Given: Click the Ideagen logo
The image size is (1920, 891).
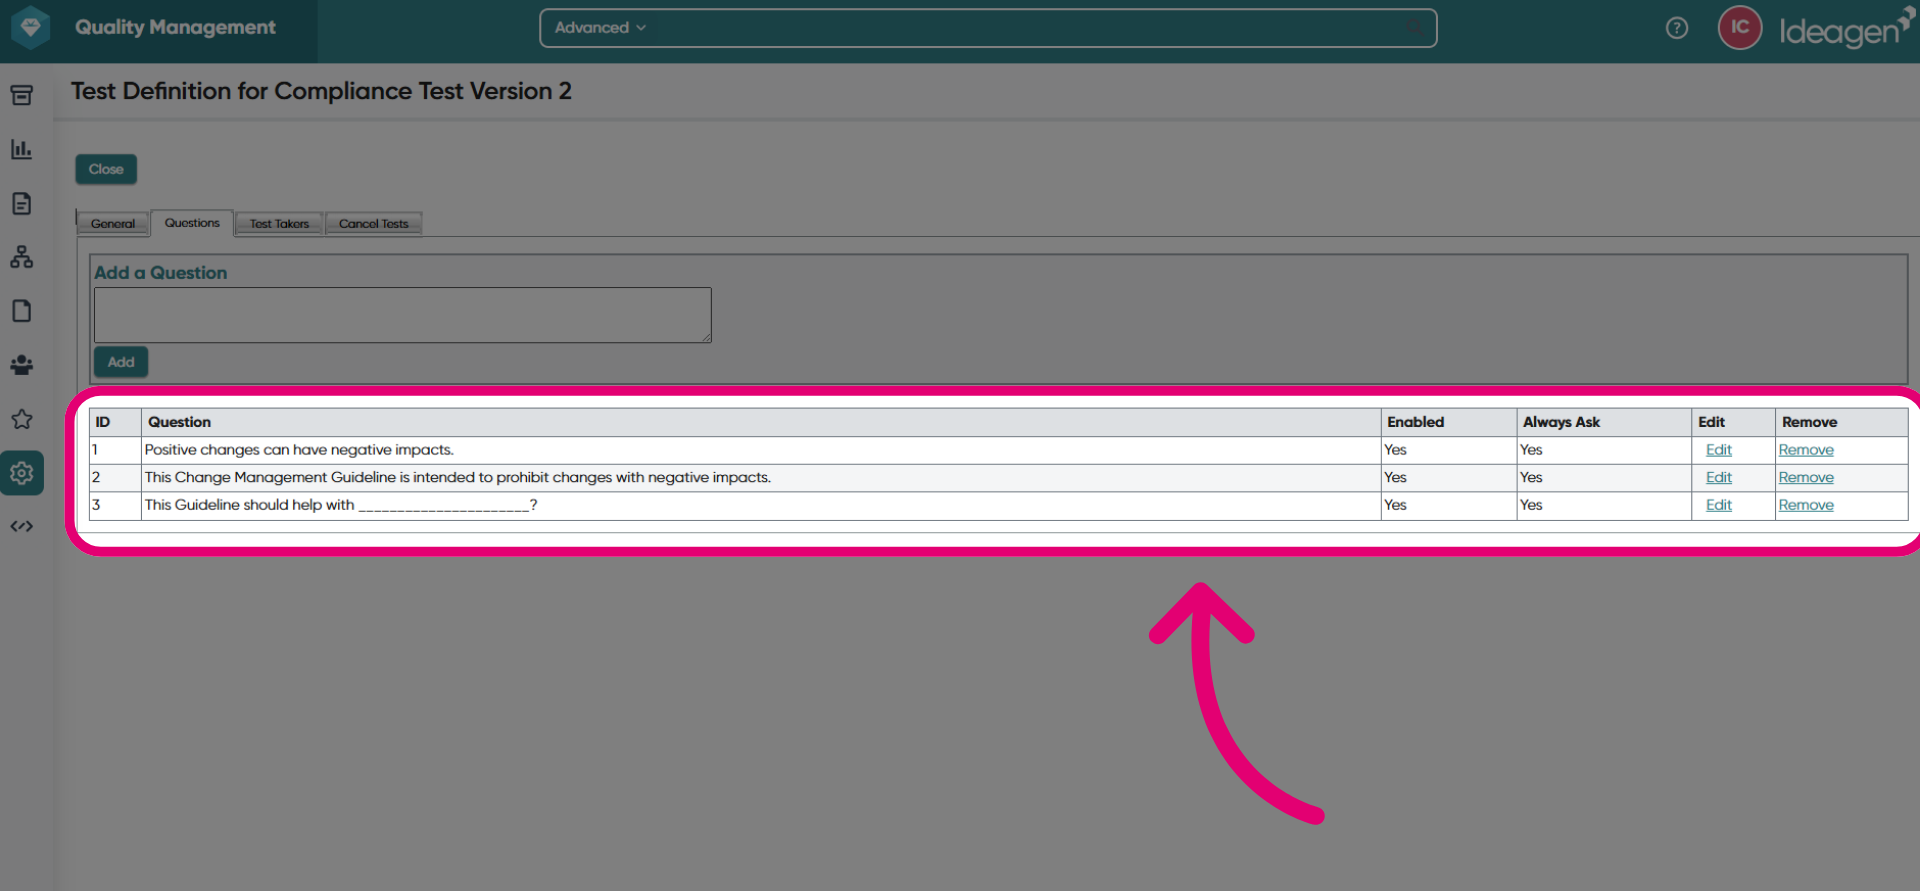Looking at the screenshot, I should click(1846, 29).
